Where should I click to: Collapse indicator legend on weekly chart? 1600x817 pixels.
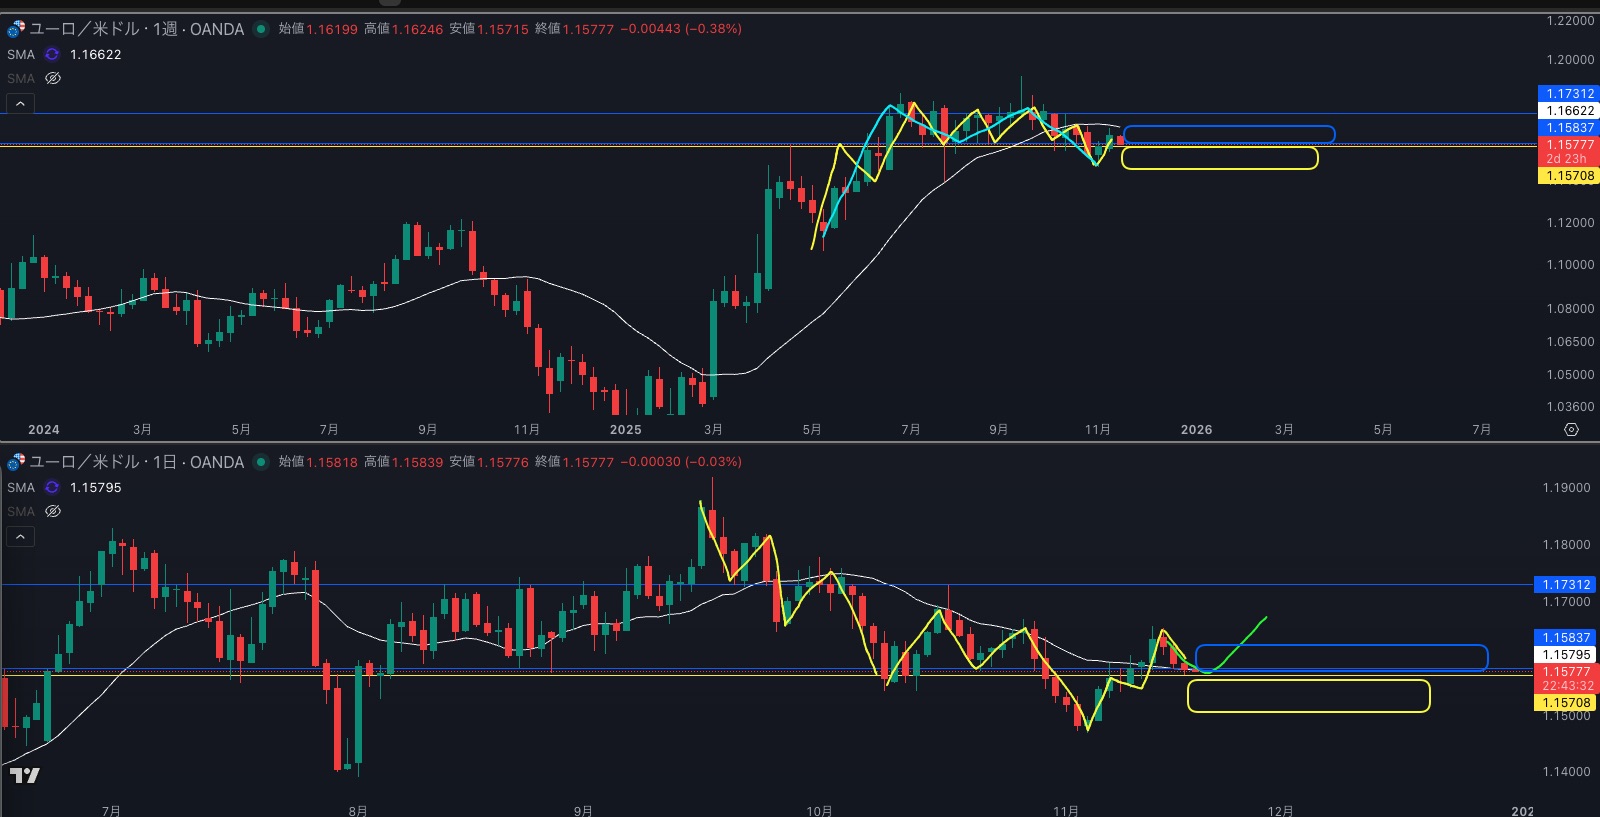[20, 103]
